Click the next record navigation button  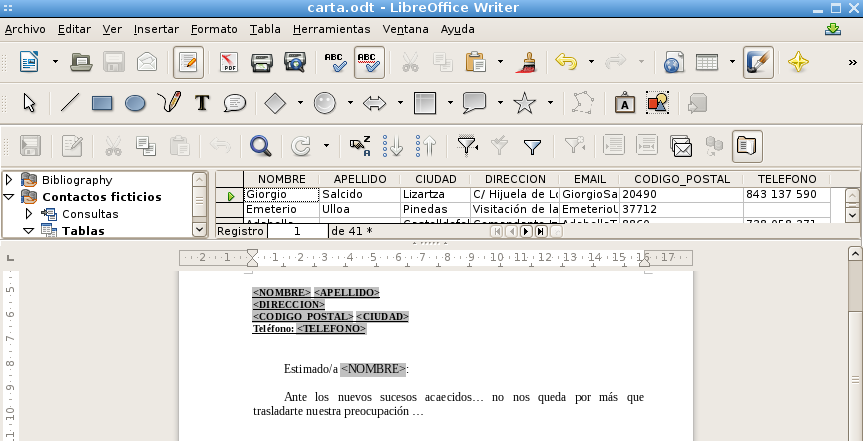525,231
